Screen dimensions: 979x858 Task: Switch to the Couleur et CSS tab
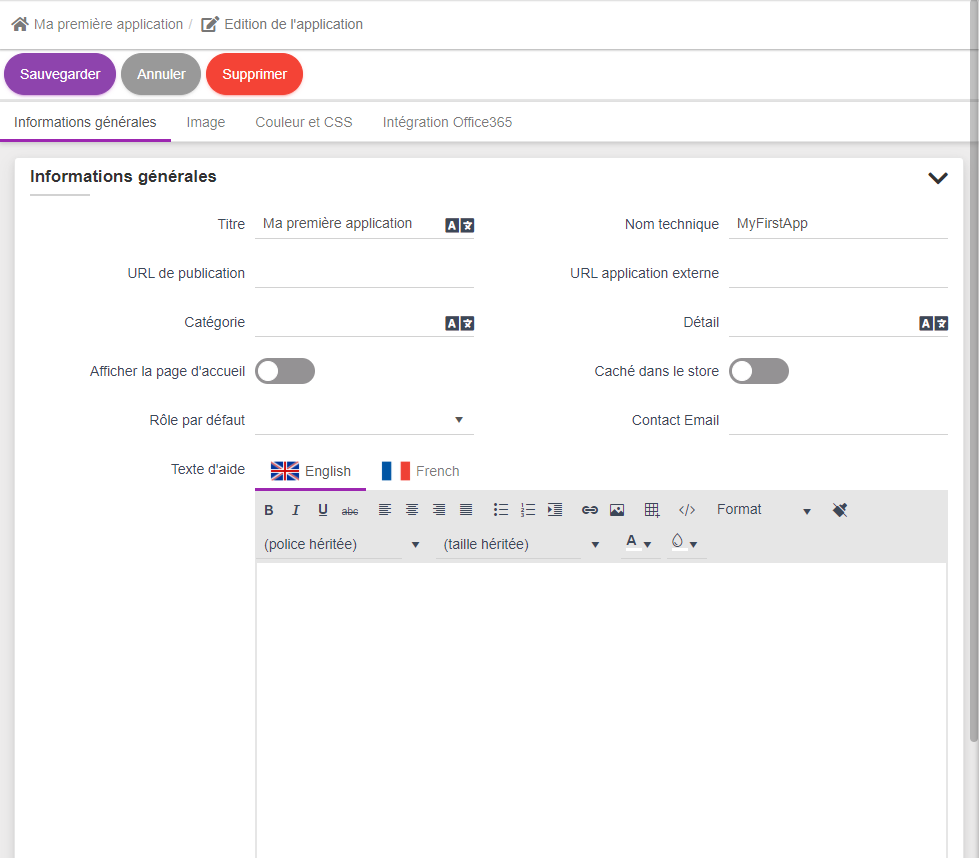point(304,122)
